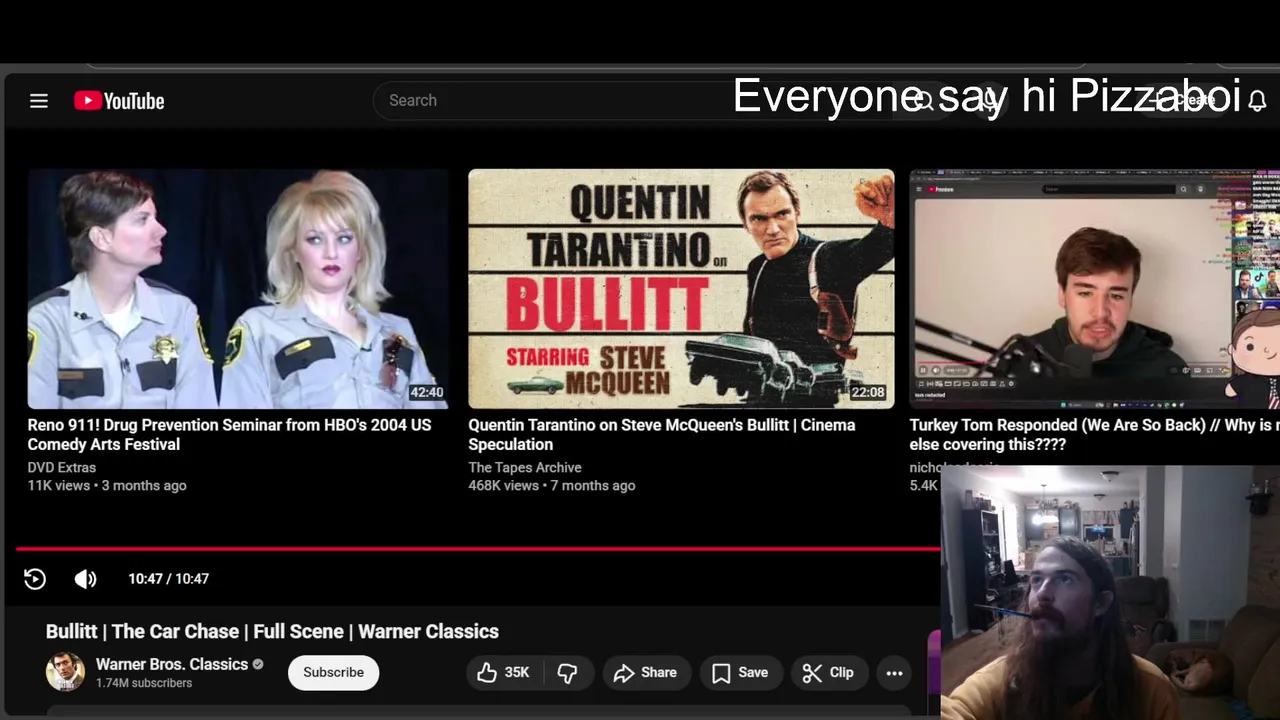Replay the video with the replay icon

coord(35,579)
